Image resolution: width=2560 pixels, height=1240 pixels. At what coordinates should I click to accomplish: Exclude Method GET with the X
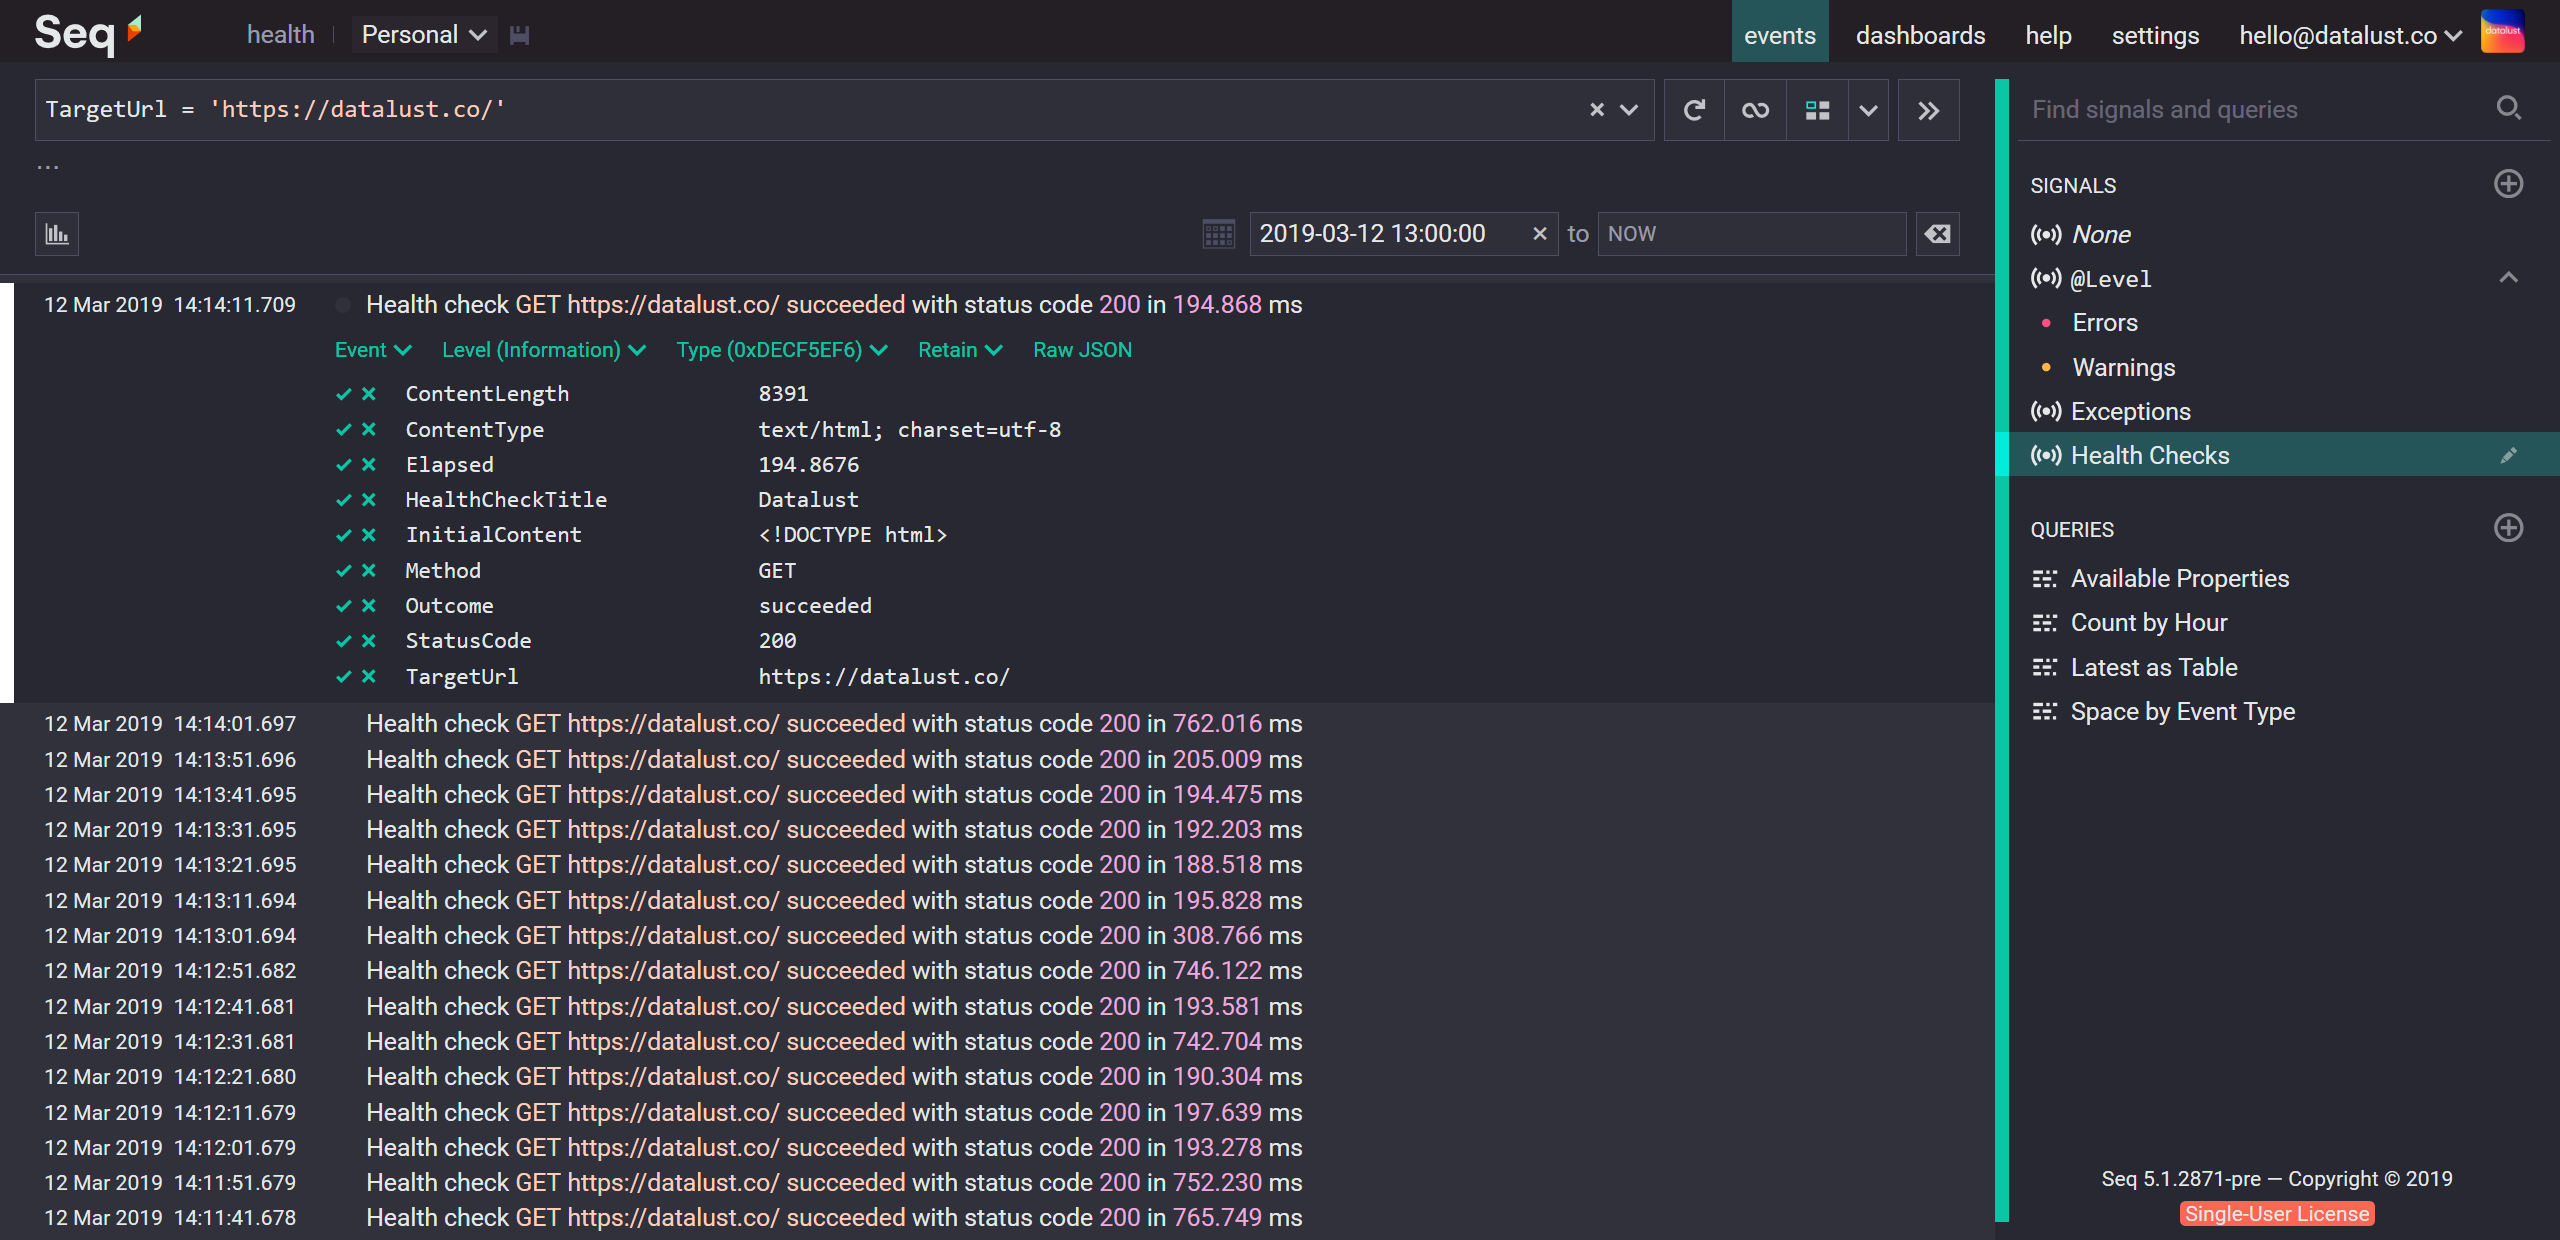point(369,571)
